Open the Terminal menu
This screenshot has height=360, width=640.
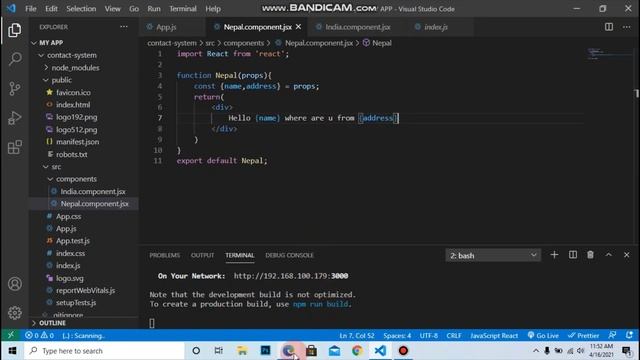[182, 9]
